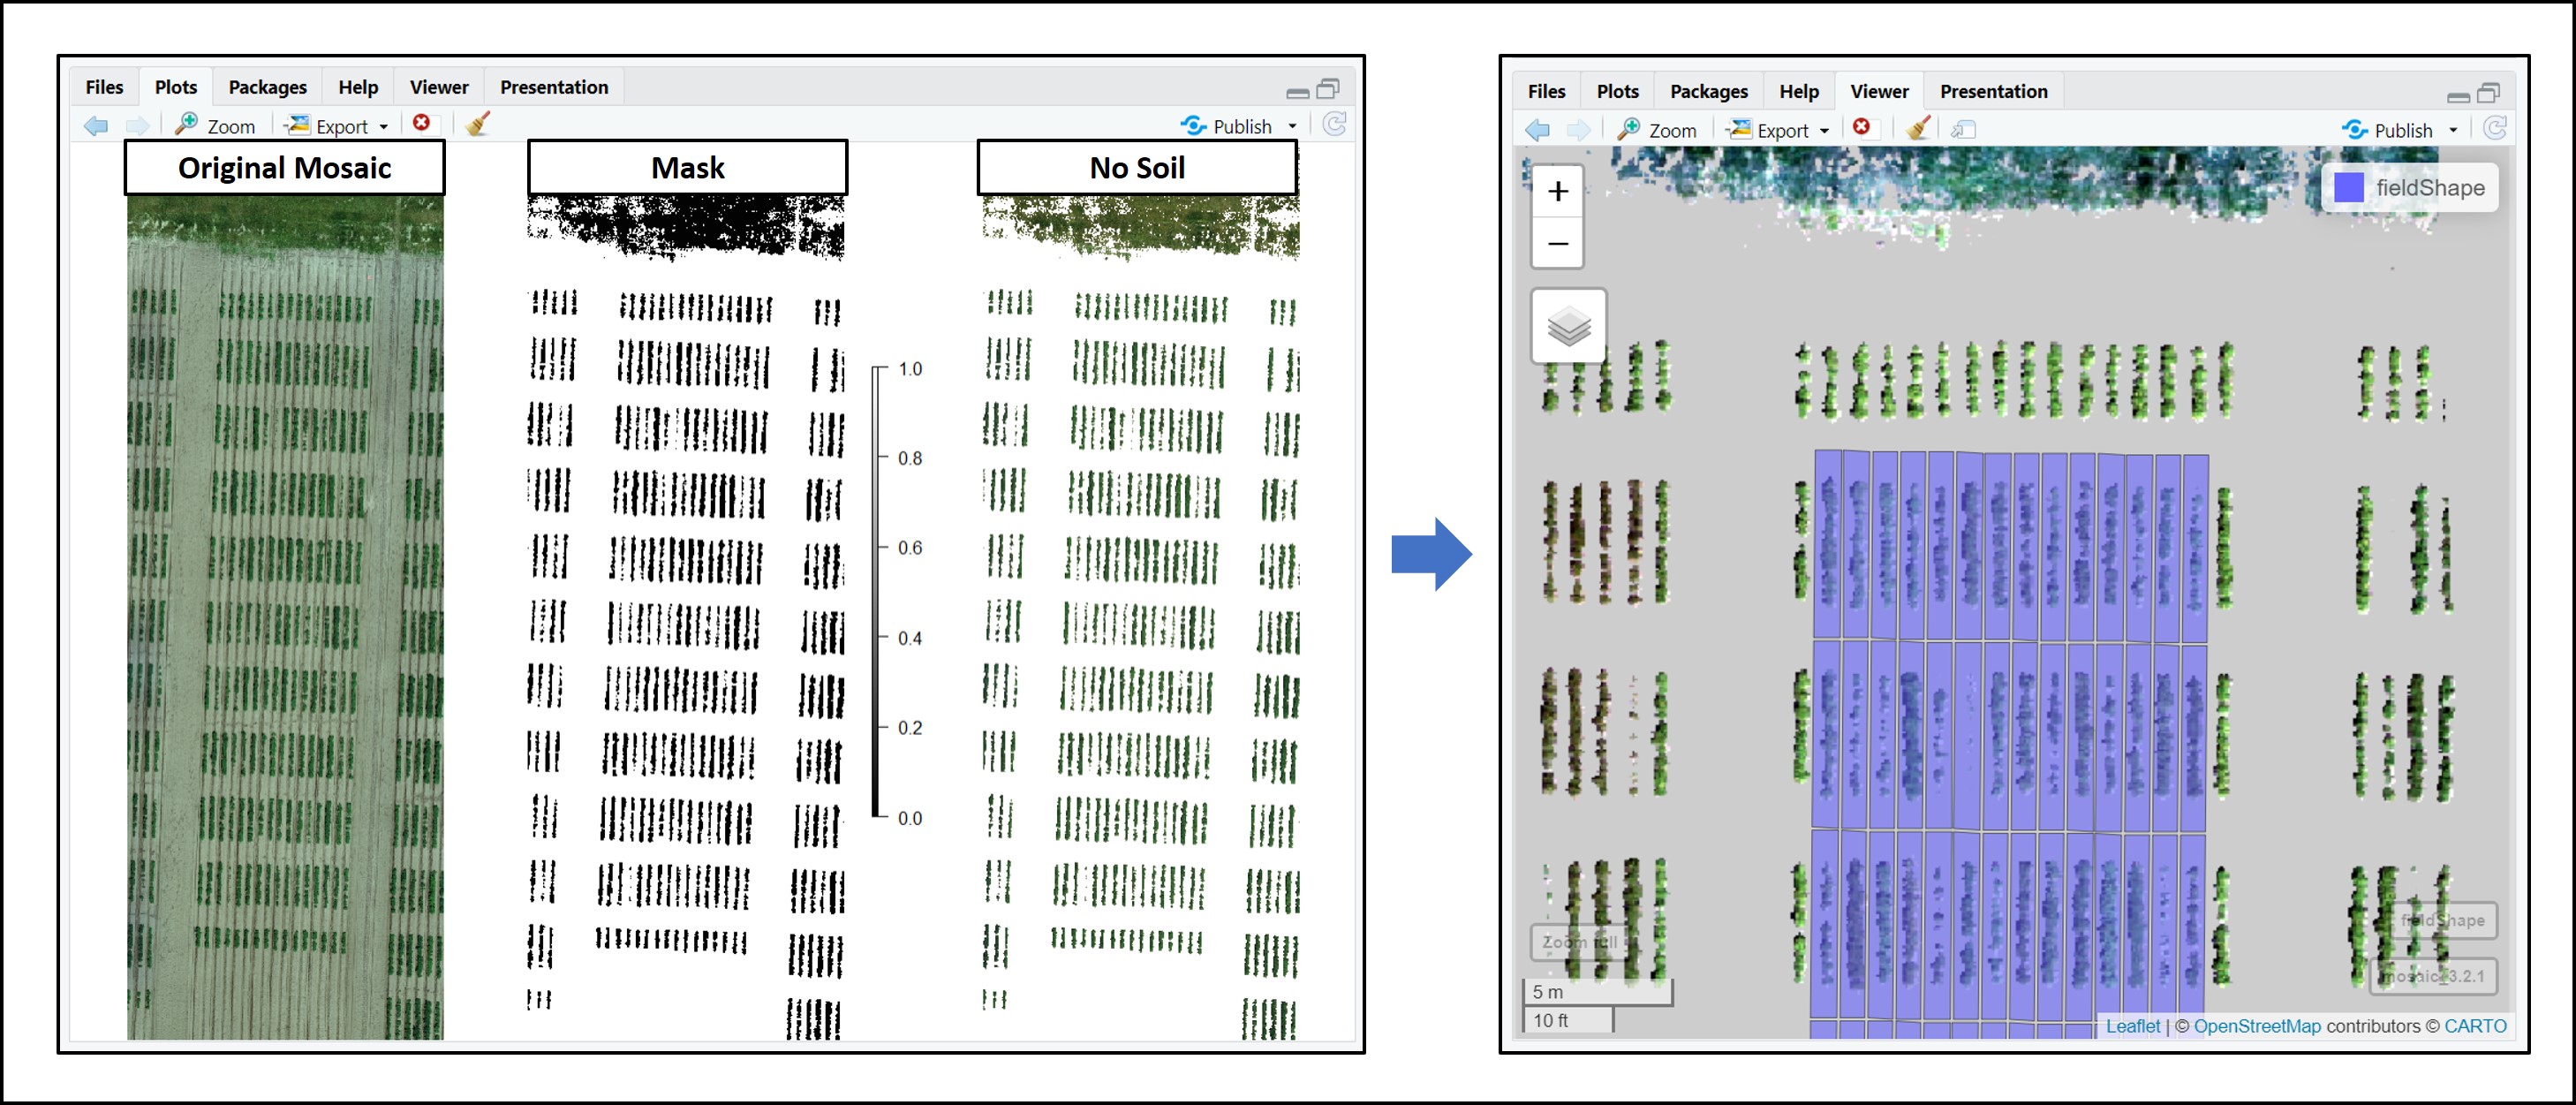Switch to the Packages tab in the left pane
Image resolution: width=2576 pixels, height=1105 pixels.
click(267, 87)
